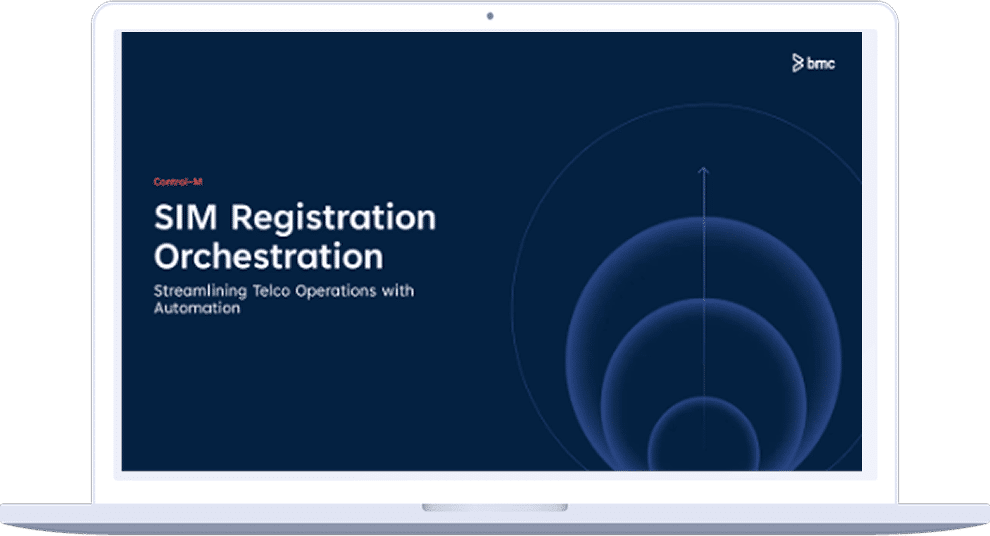Click the "SIM Registration" title line
Image resolution: width=990 pixels, height=536 pixels.
[x=294, y=218]
